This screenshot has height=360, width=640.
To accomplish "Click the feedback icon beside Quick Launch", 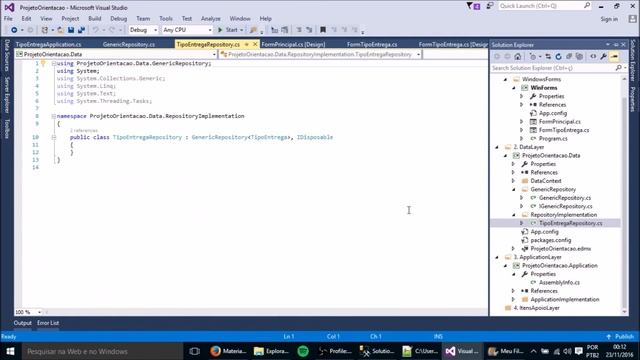I will tap(489, 6).
